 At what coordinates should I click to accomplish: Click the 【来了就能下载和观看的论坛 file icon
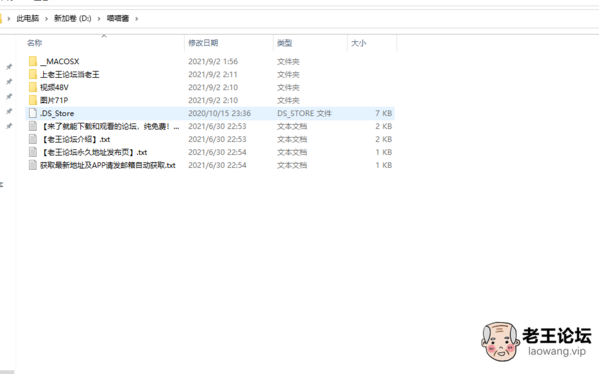33,126
